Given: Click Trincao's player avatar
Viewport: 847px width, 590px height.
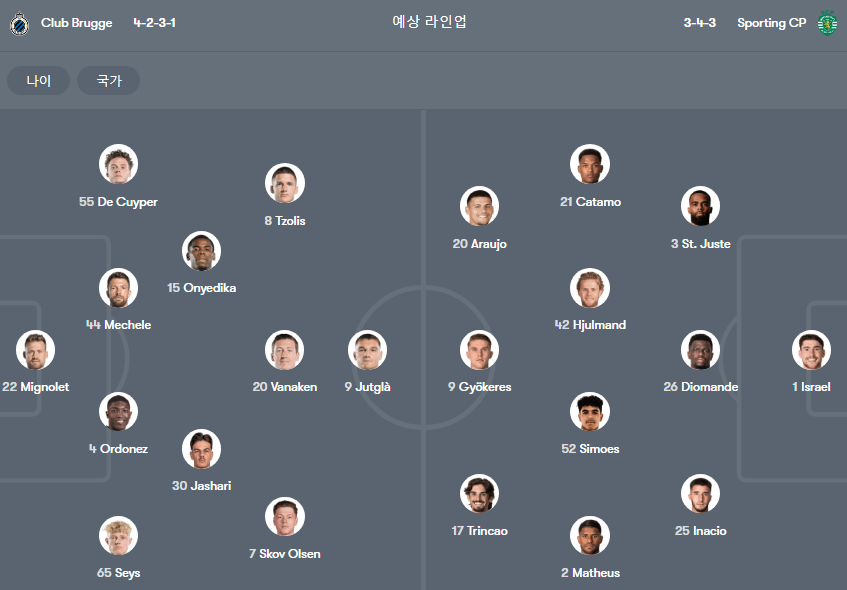Looking at the screenshot, I should click(479, 494).
